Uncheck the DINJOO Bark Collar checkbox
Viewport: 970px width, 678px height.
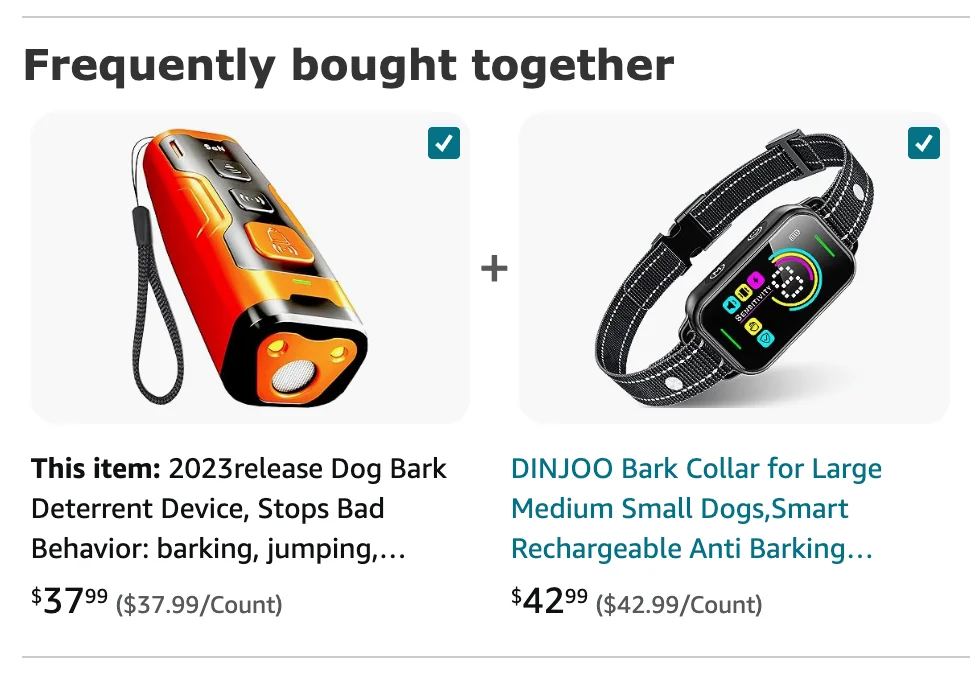924,143
